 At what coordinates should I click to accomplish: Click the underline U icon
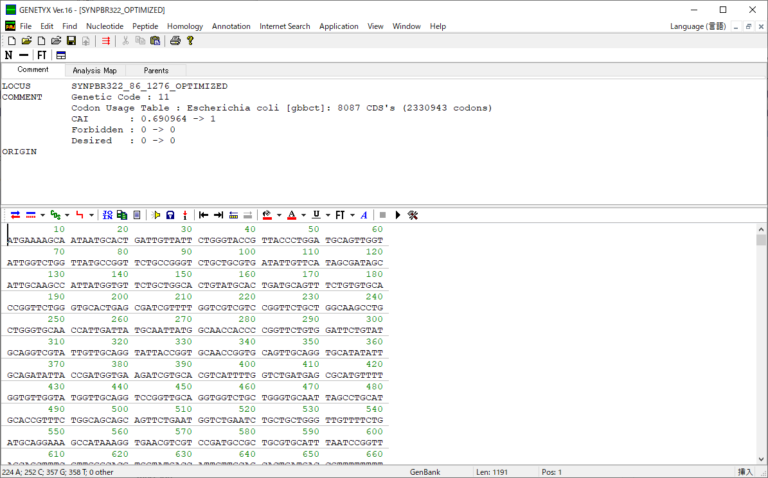pyautogui.click(x=316, y=215)
